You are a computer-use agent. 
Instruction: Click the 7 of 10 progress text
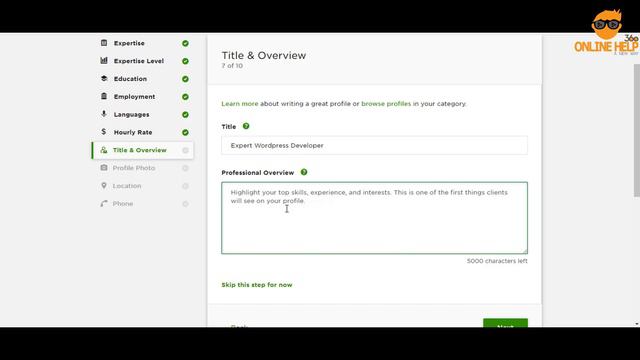232,66
